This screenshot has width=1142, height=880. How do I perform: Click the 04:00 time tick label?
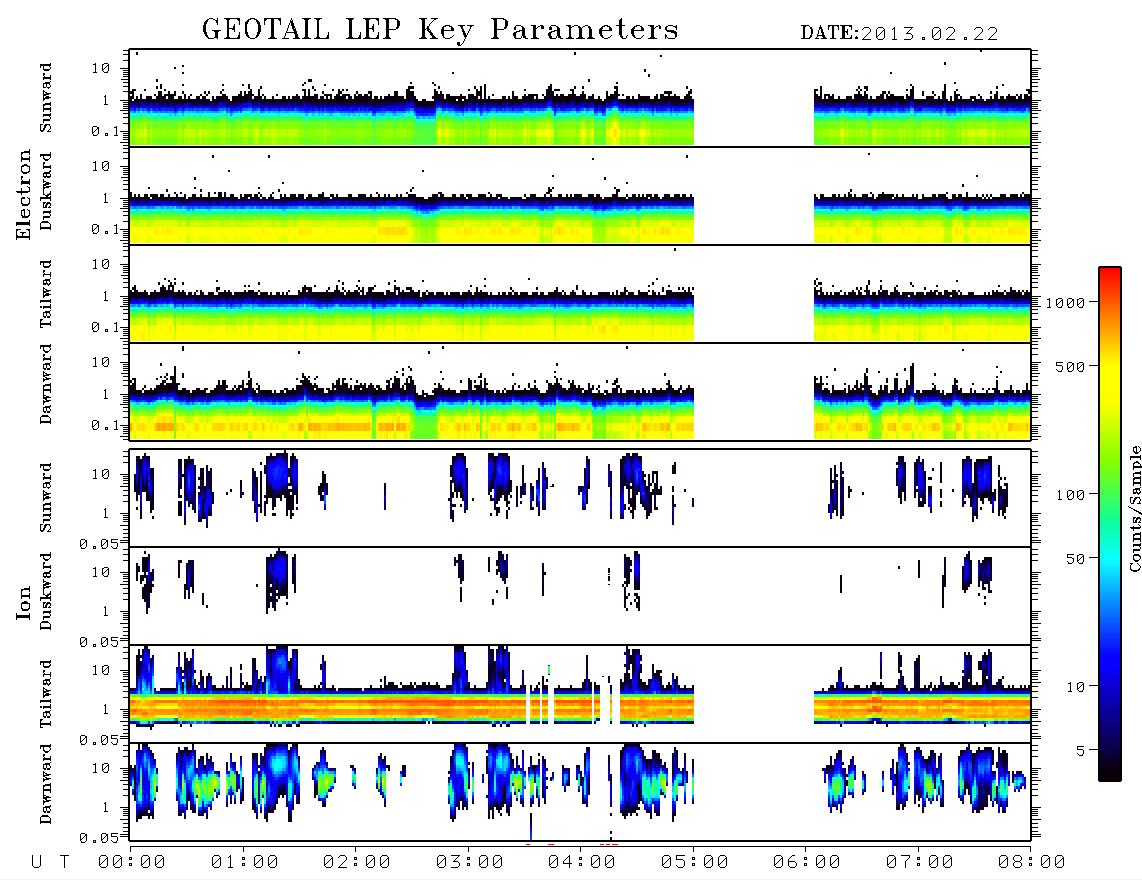[x=582, y=862]
